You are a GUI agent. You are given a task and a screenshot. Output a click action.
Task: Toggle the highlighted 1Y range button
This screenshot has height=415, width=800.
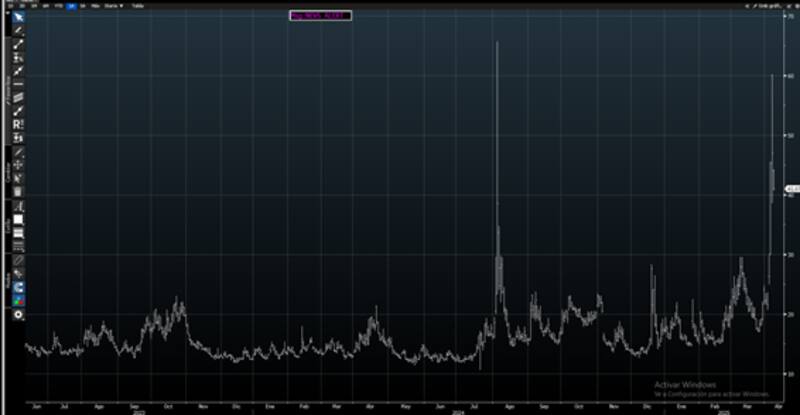point(71,4)
